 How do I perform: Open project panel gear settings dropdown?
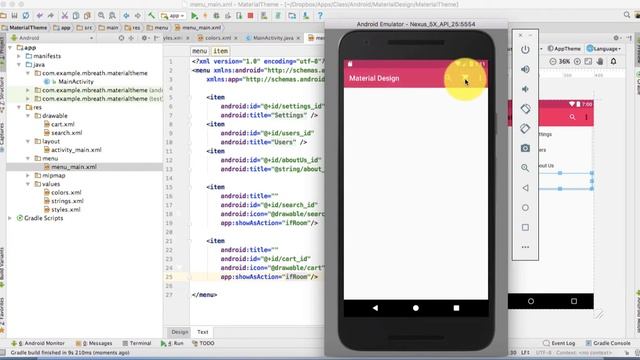click(x=145, y=38)
